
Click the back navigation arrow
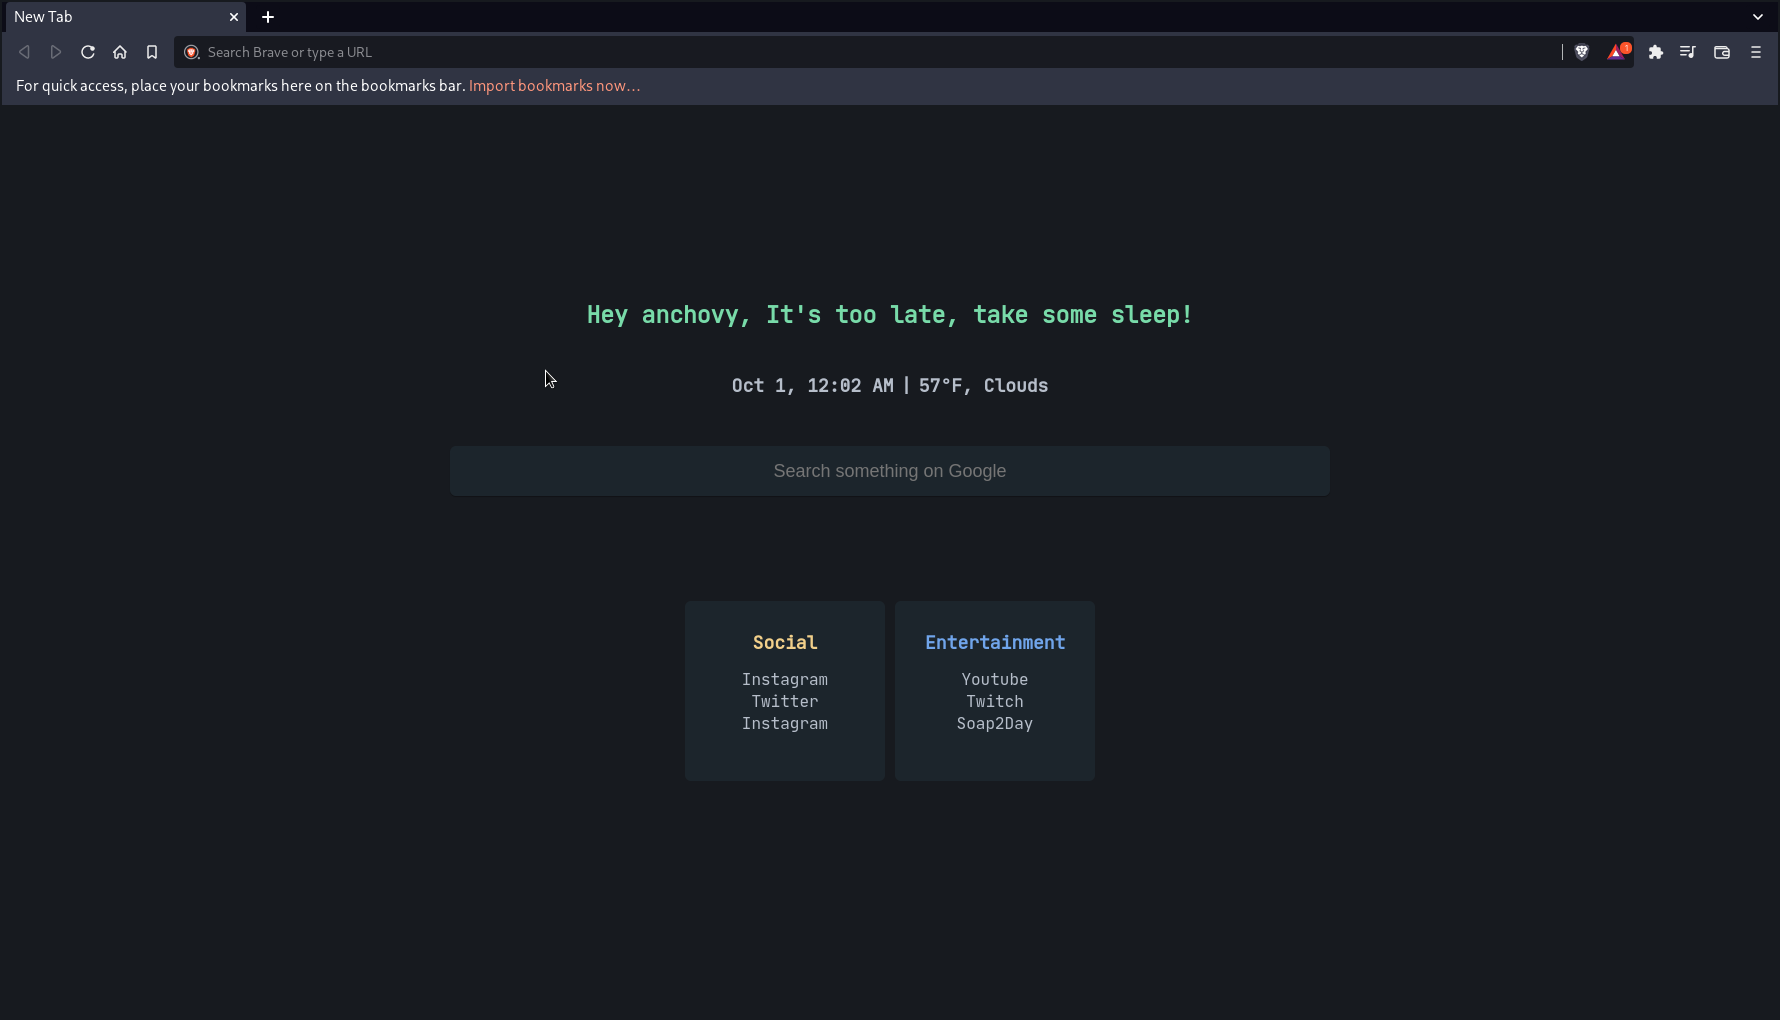pyautogui.click(x=24, y=52)
